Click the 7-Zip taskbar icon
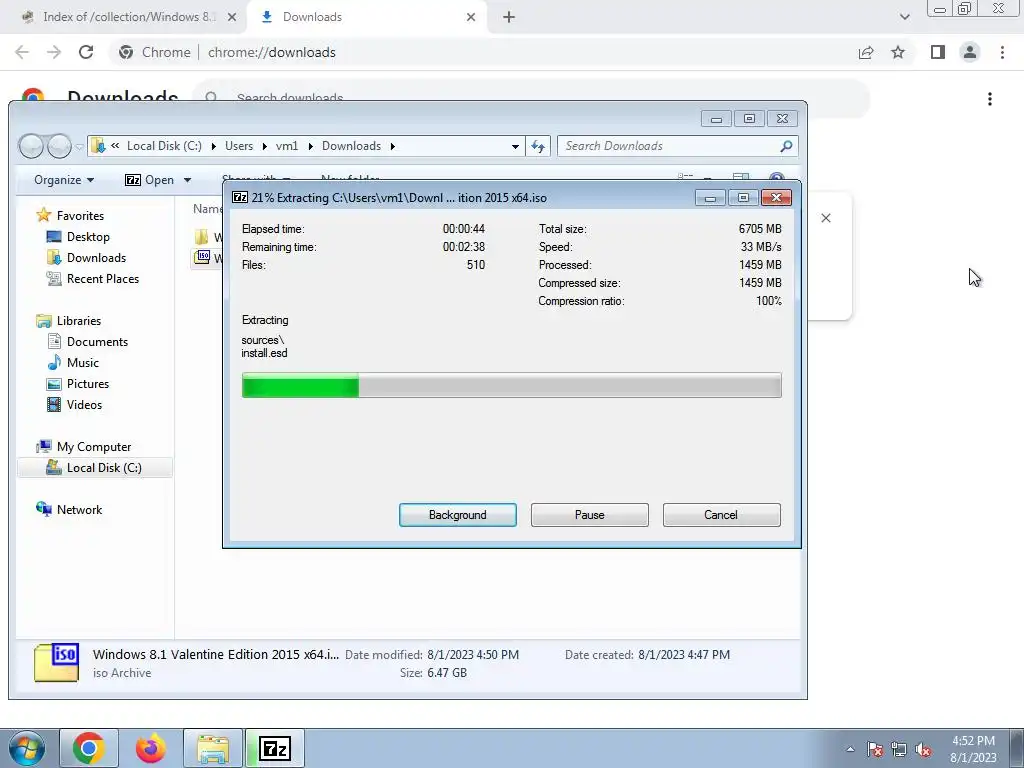 (275, 748)
